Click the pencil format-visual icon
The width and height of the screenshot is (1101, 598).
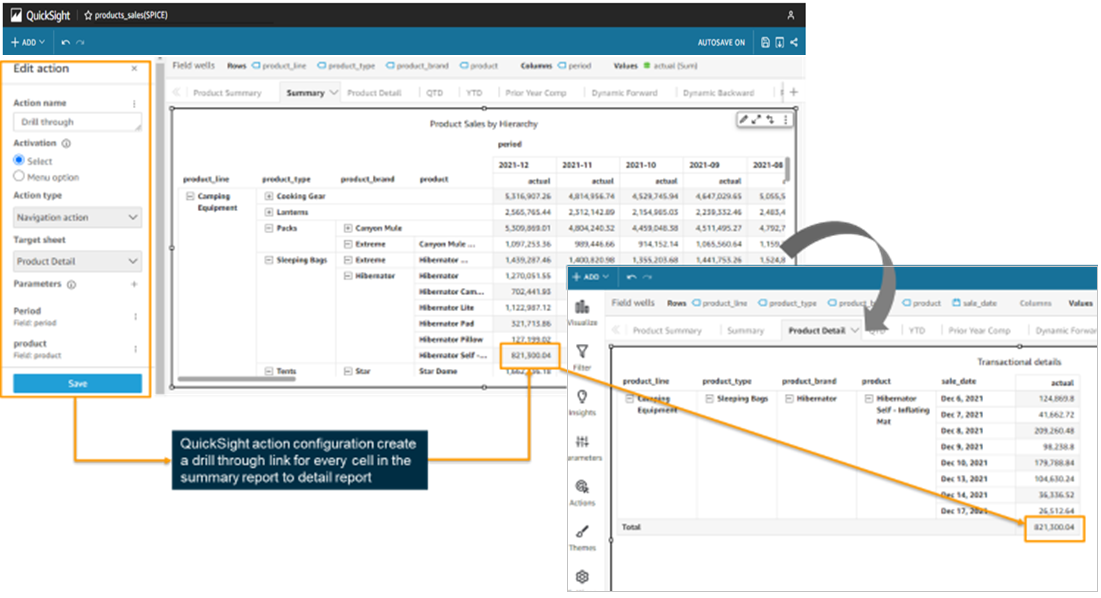tap(744, 119)
